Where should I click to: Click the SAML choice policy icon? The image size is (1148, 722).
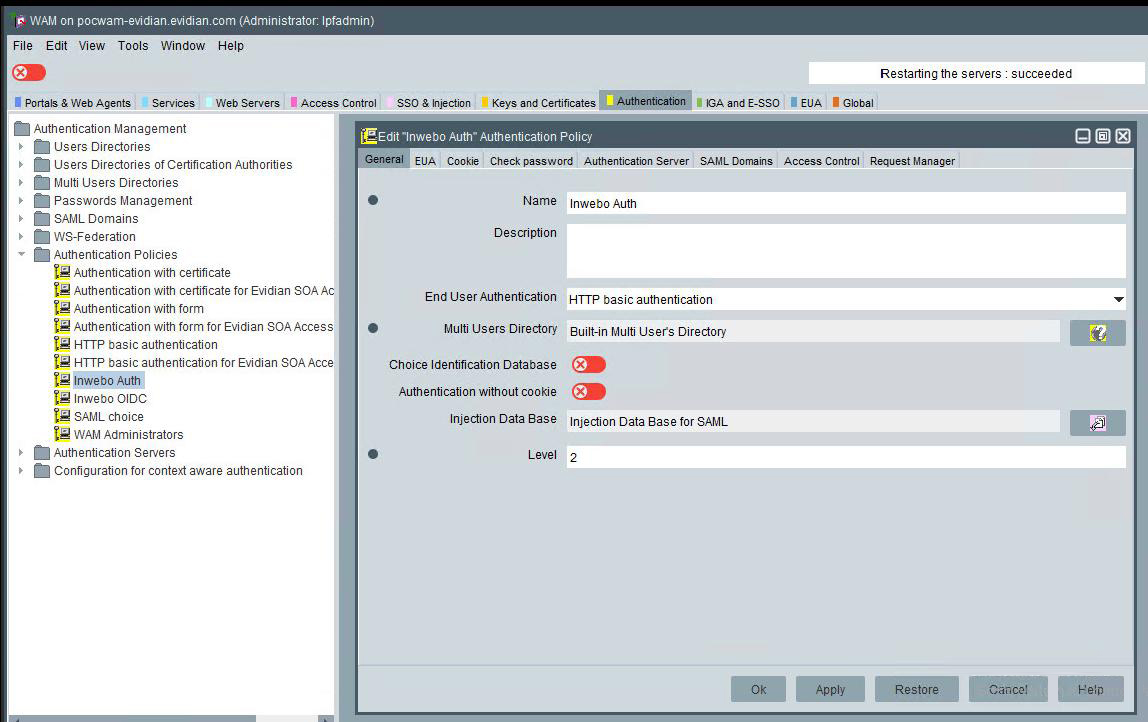pos(62,417)
